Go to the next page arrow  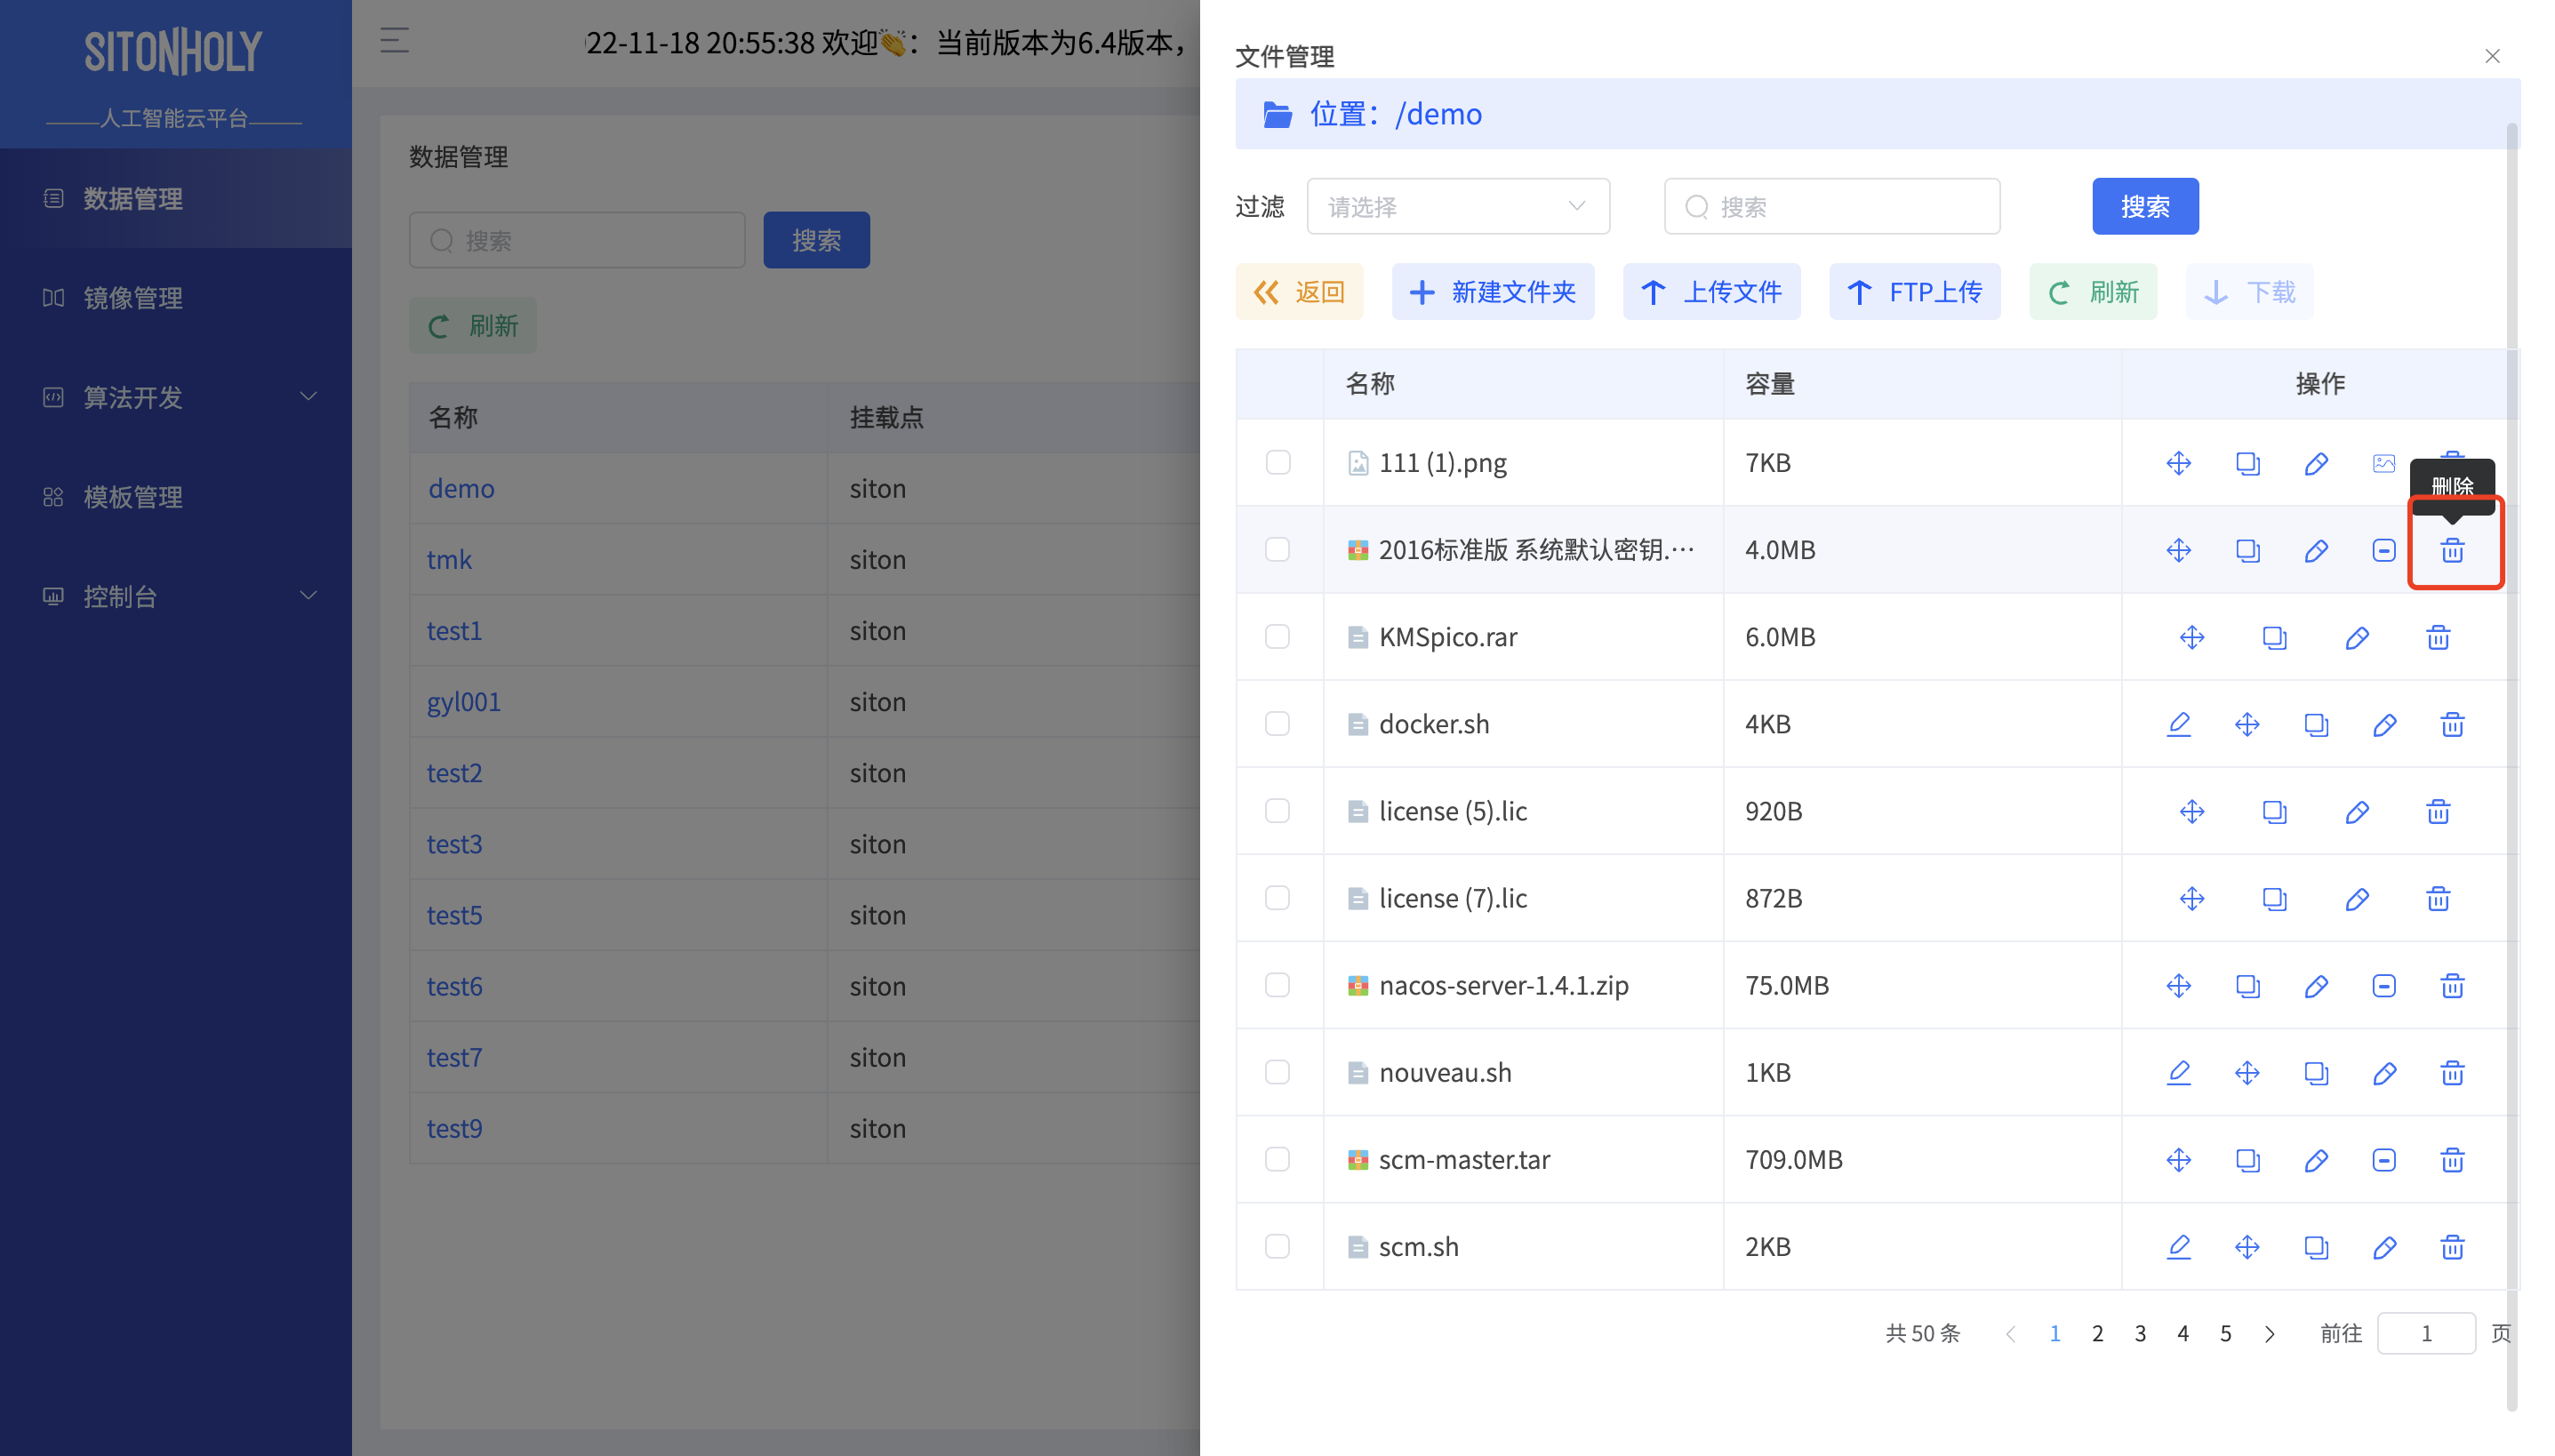2269,1333
